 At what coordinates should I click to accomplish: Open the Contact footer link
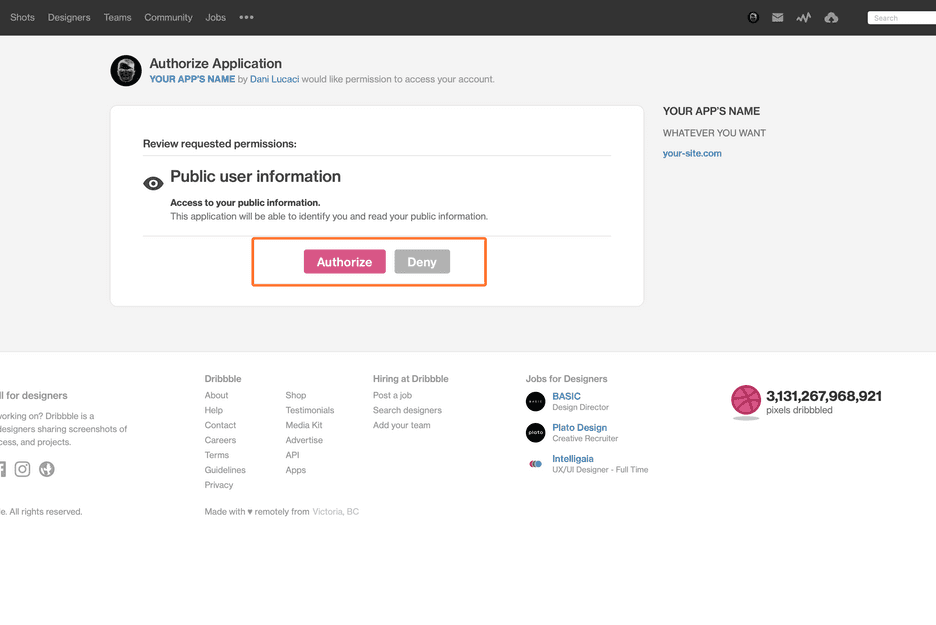click(x=220, y=425)
